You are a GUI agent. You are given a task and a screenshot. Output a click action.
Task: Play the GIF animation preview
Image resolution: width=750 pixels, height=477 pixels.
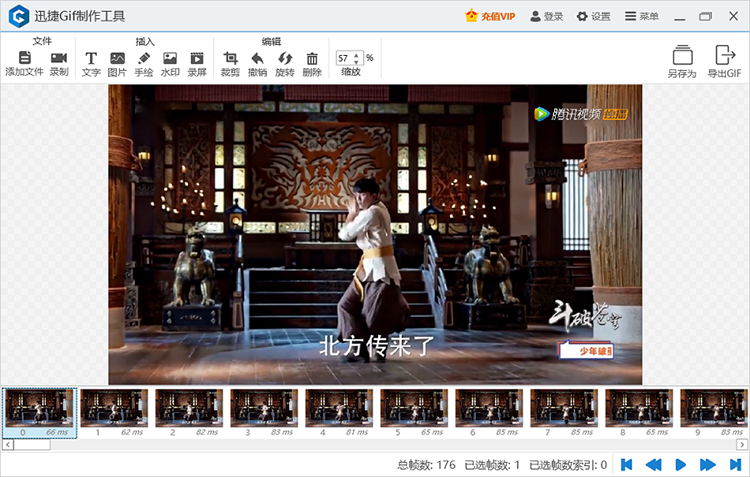(x=680, y=464)
